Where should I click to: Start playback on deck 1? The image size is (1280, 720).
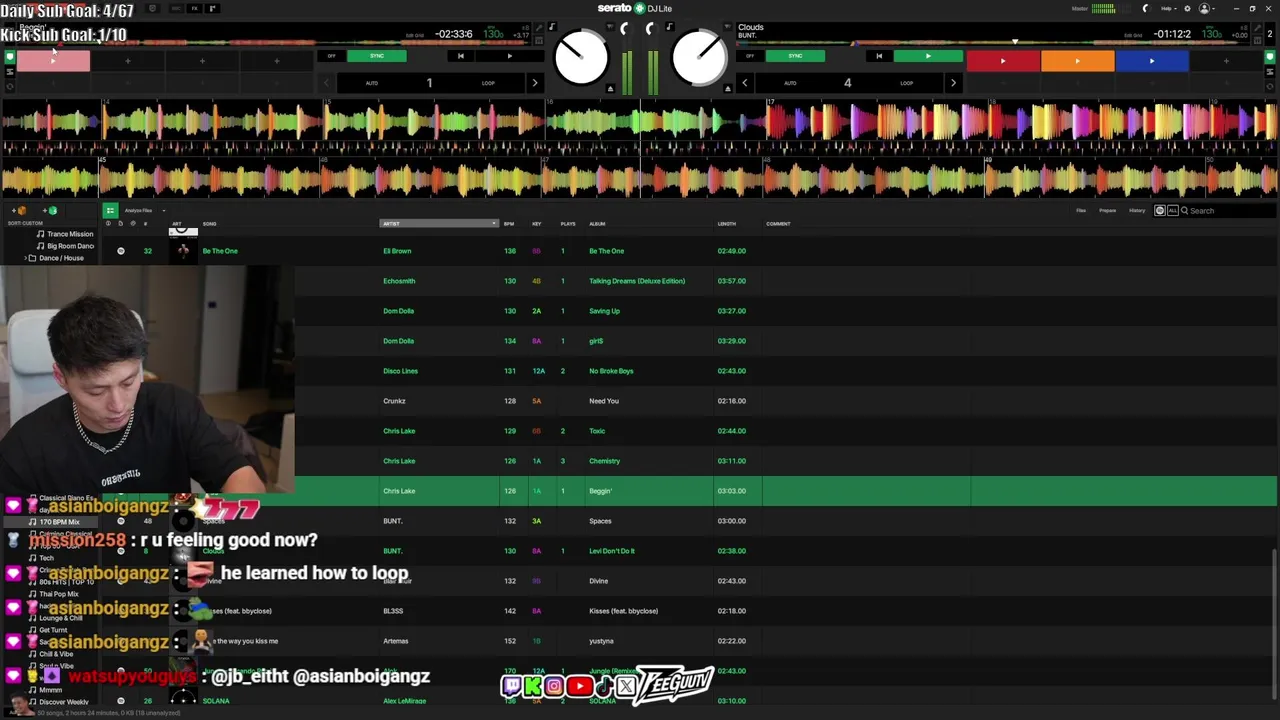point(509,56)
